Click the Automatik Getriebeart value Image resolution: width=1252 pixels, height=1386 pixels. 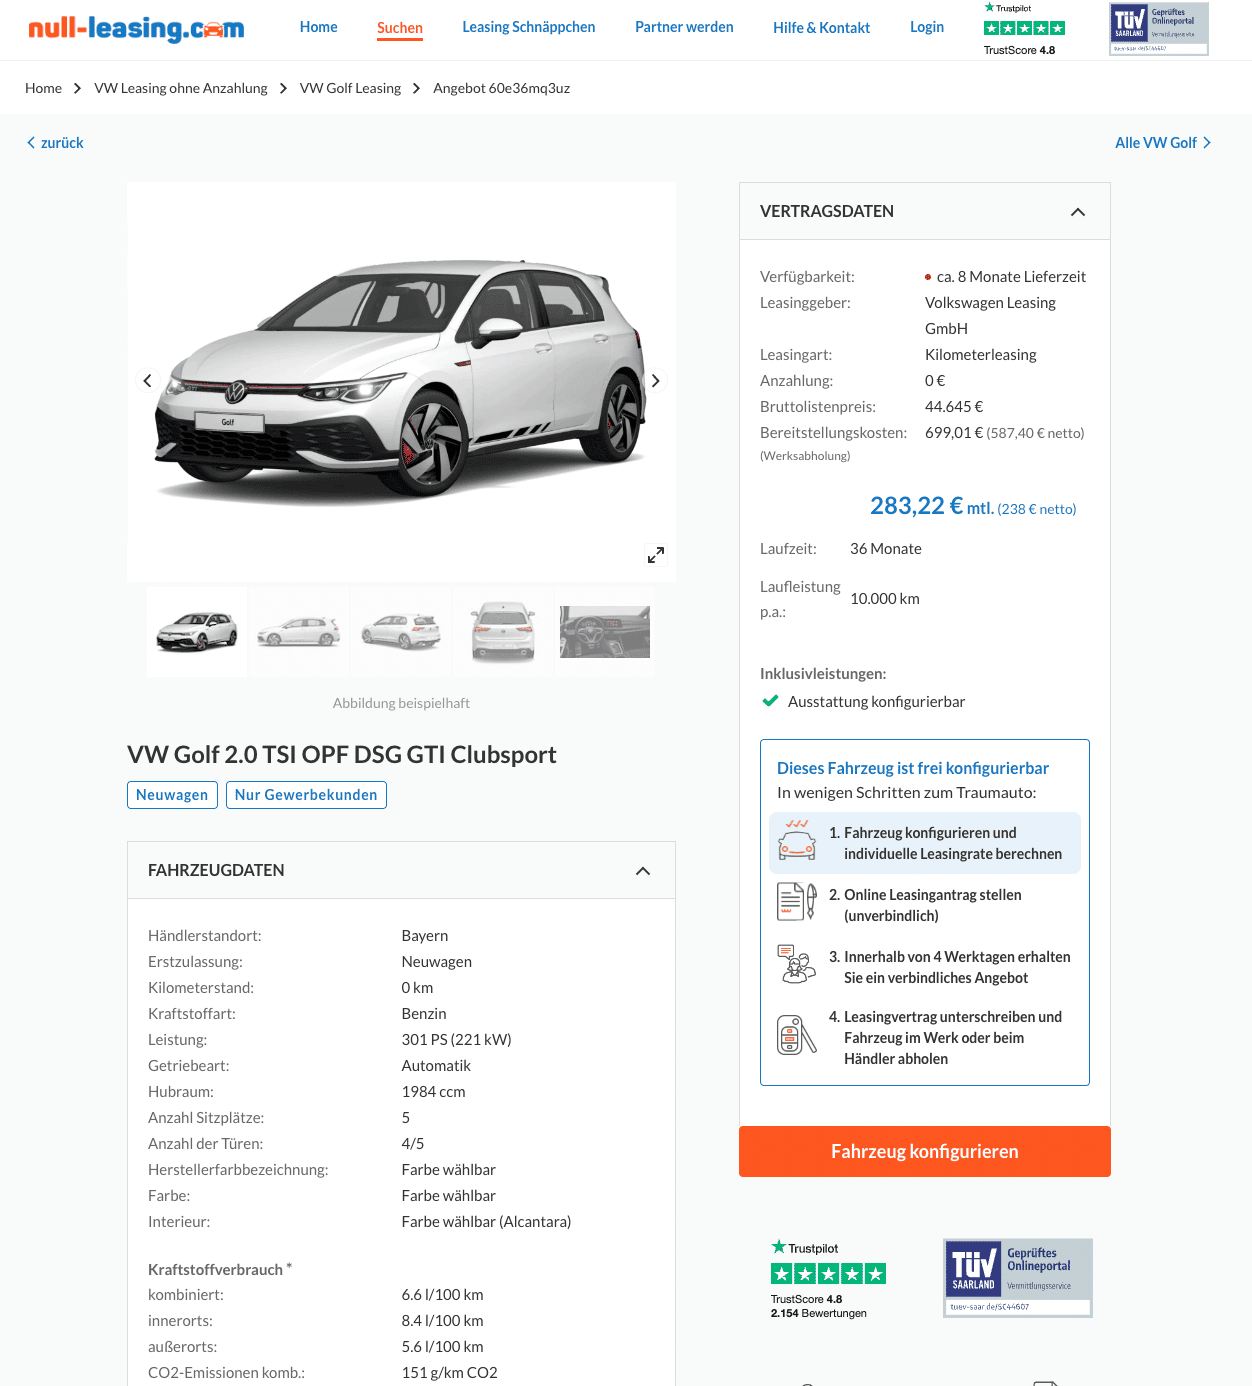point(436,1066)
